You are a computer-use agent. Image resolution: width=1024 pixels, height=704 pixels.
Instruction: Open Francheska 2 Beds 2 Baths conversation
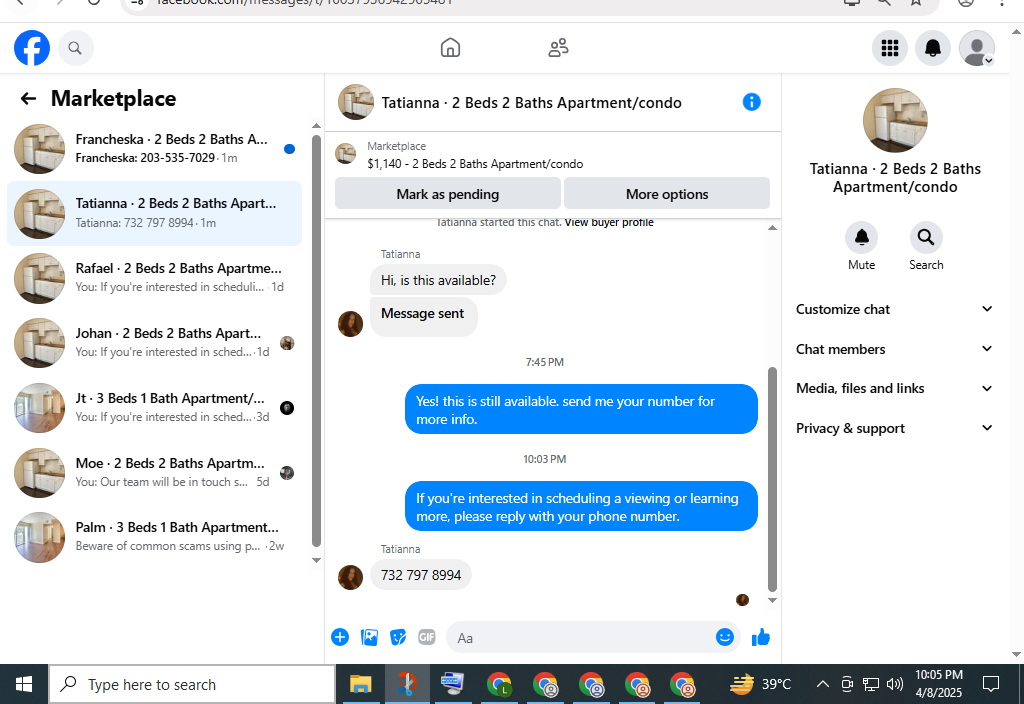click(x=155, y=149)
